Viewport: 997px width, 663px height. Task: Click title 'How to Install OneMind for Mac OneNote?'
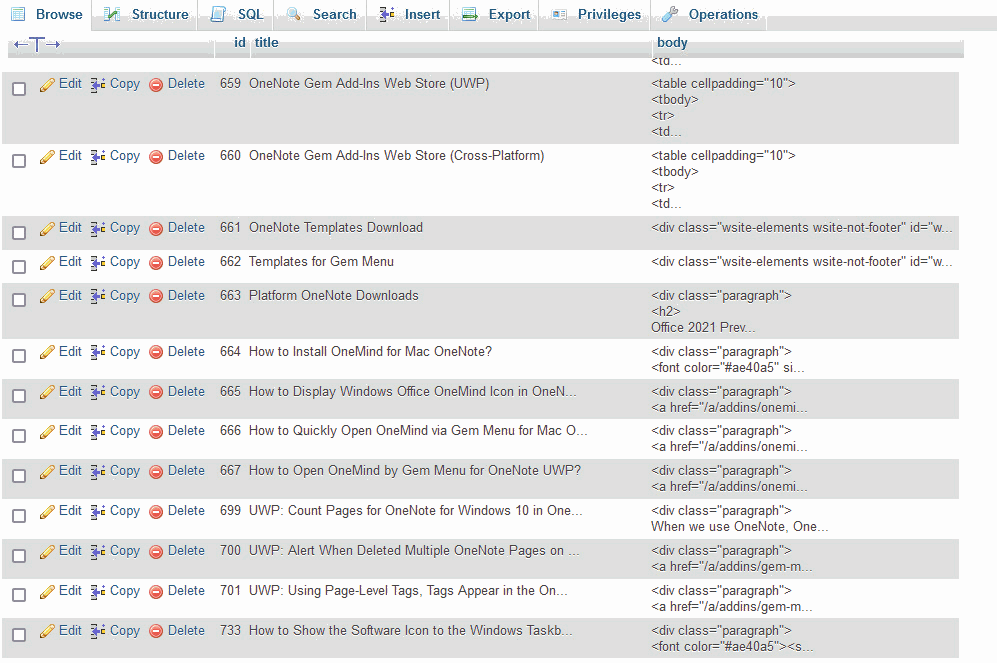point(370,352)
